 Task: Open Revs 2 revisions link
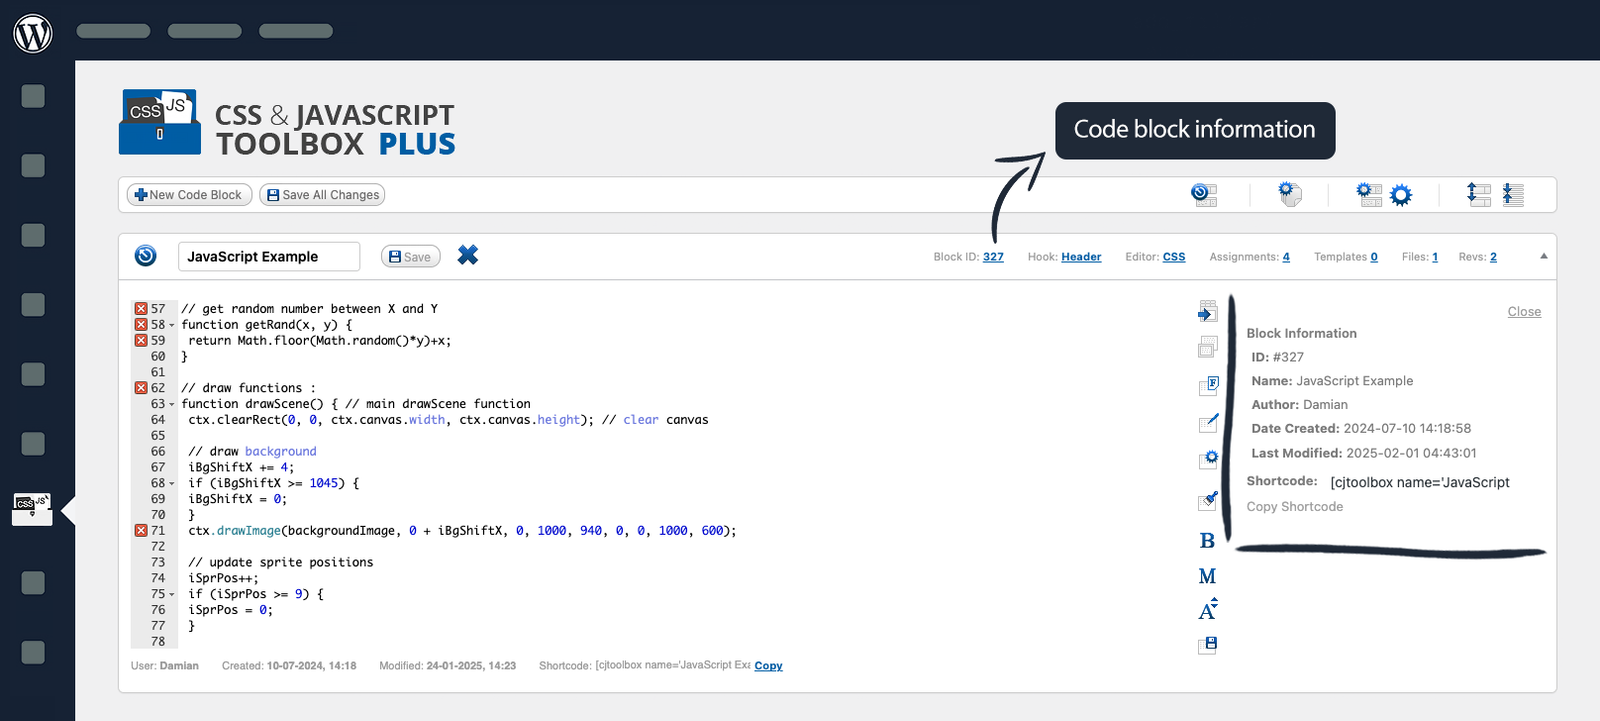pyautogui.click(x=1493, y=257)
